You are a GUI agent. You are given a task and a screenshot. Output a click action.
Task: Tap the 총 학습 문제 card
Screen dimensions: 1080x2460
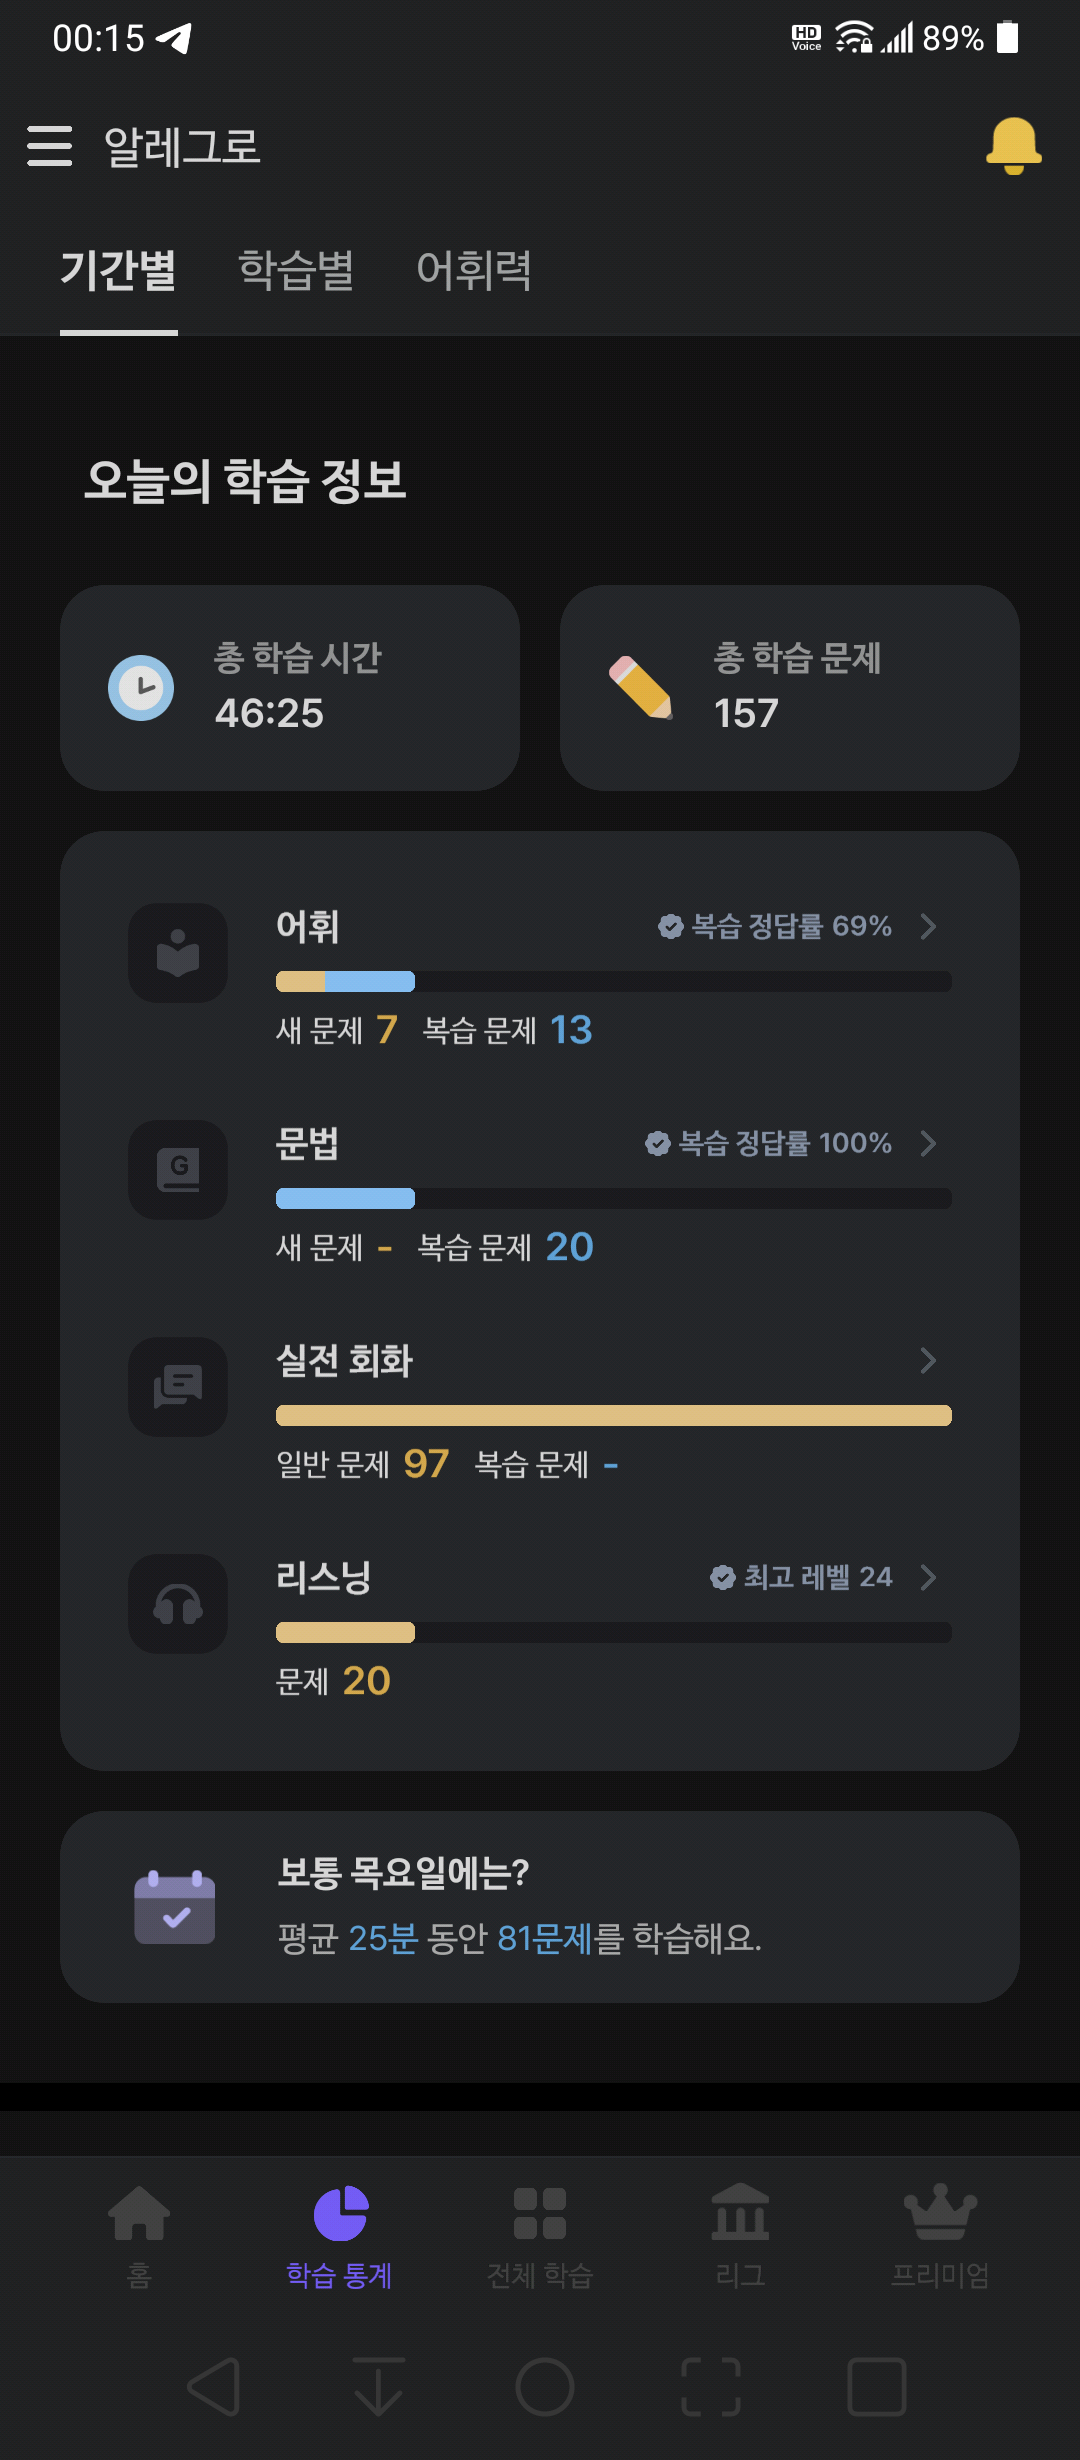[790, 688]
